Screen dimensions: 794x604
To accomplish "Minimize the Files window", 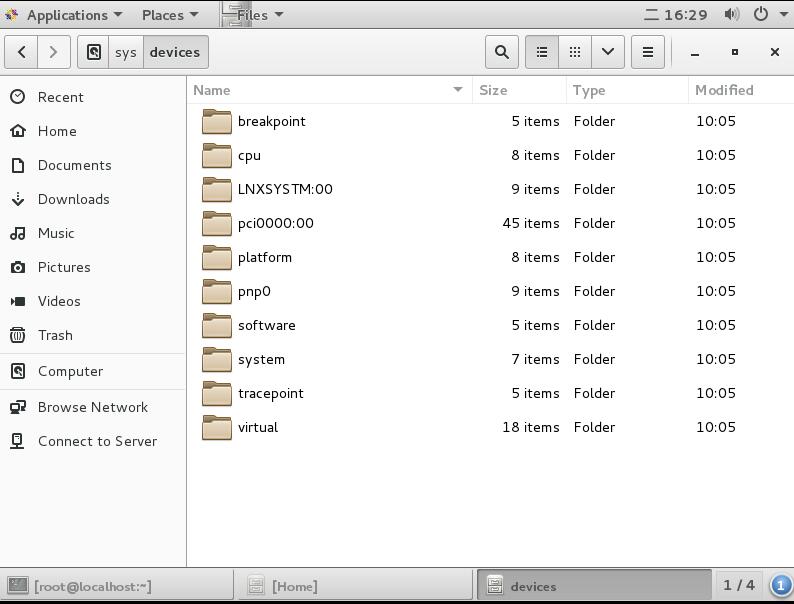I will point(695,52).
